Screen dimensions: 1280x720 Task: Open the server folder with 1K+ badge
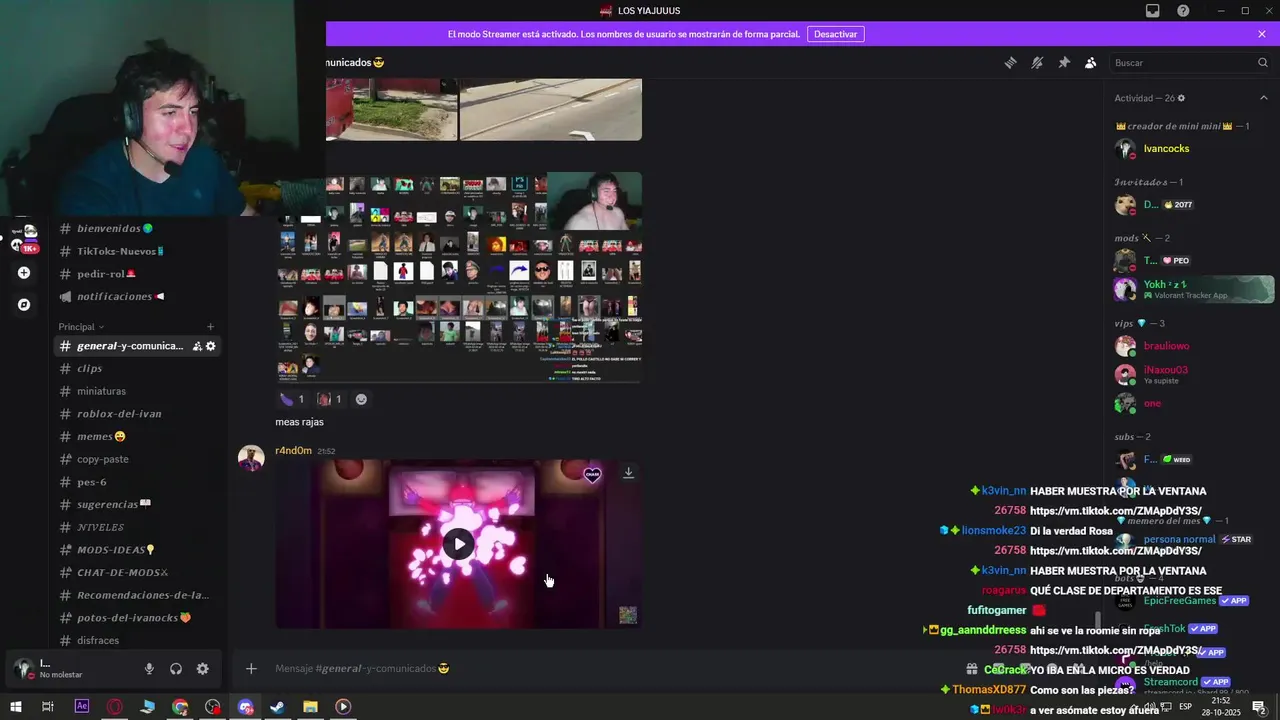click(x=24, y=239)
